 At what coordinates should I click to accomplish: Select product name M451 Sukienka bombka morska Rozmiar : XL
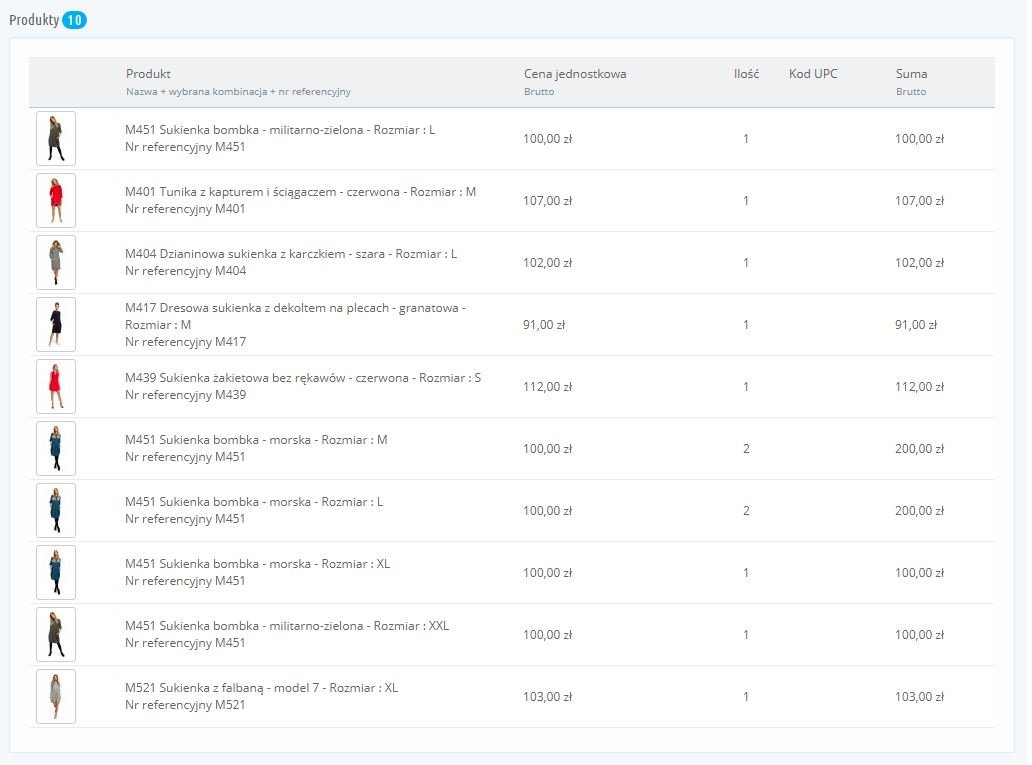coord(257,564)
